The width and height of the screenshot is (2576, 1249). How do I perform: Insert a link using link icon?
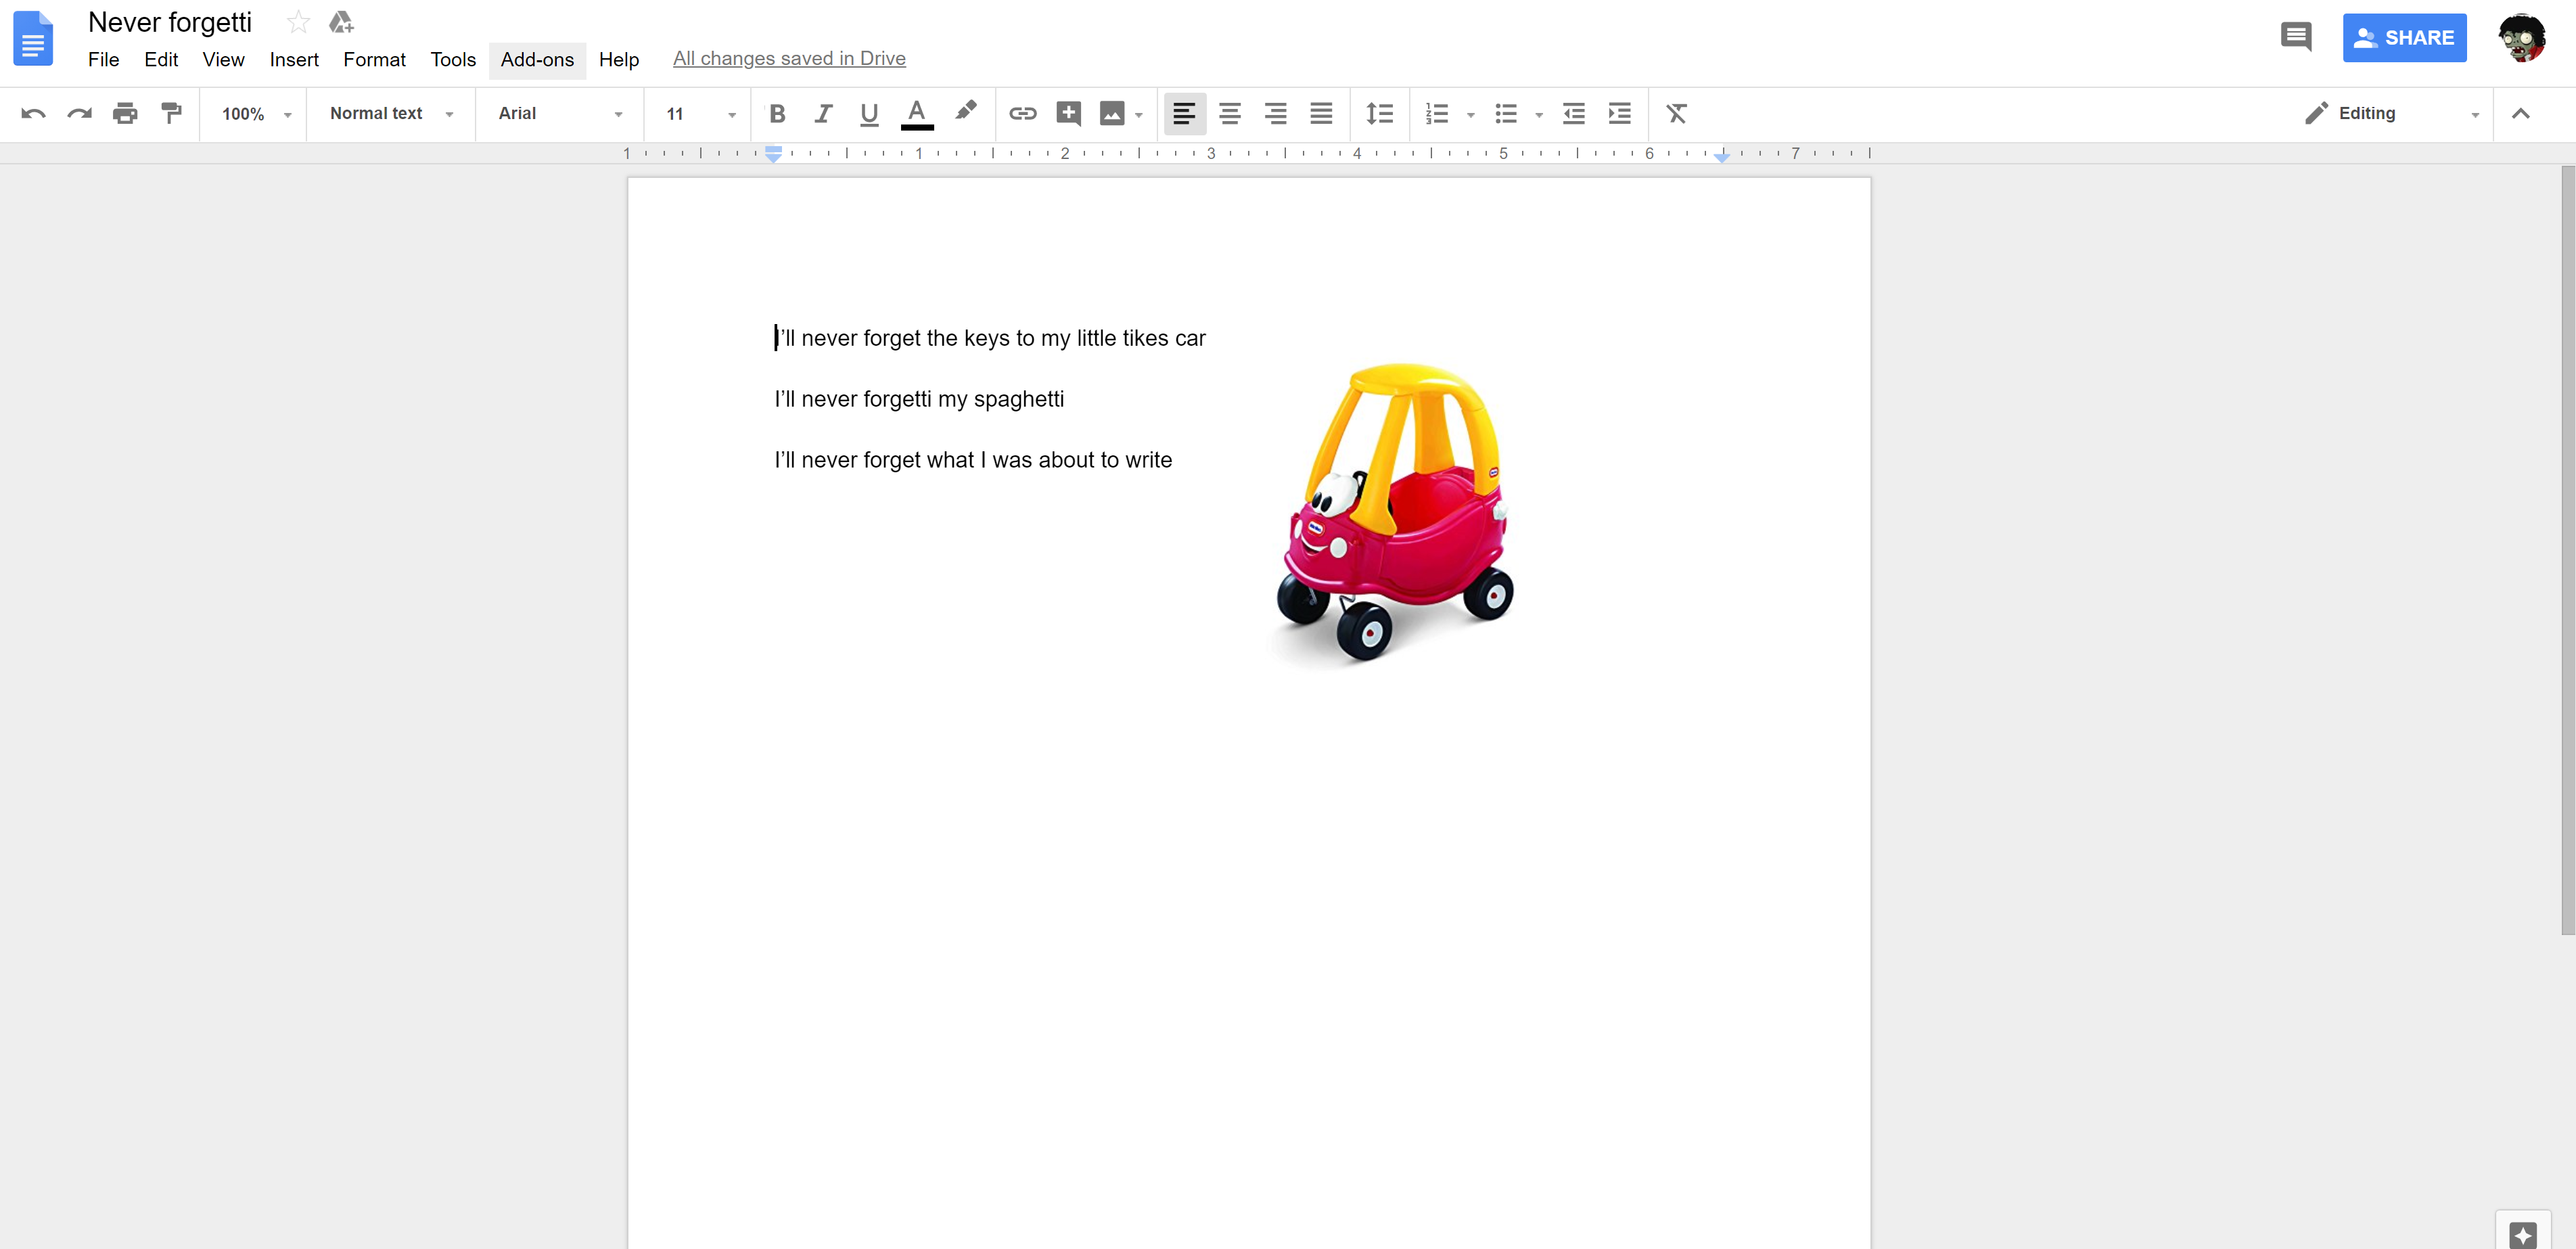click(x=1022, y=113)
